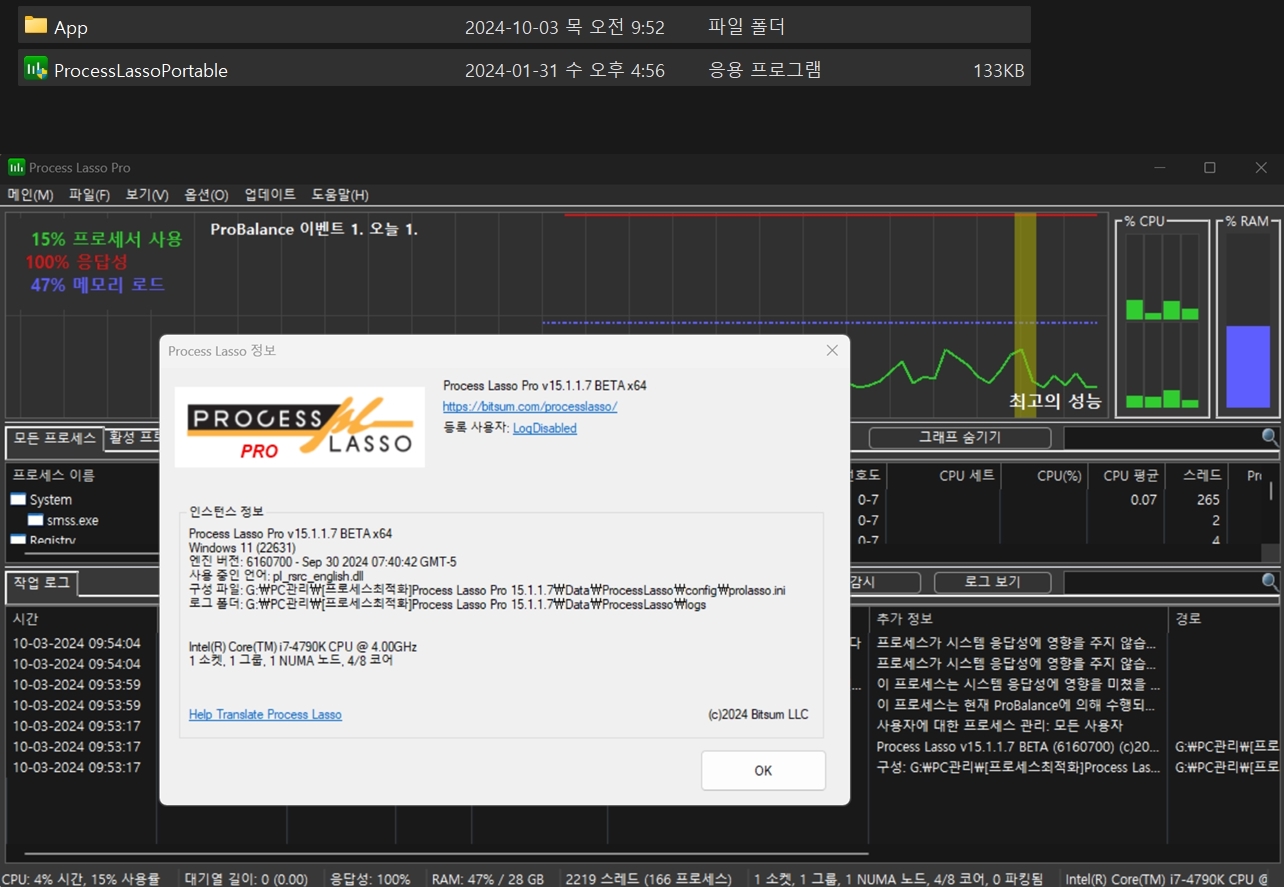Click the process search input field
The width and height of the screenshot is (1284, 887).
[1162, 438]
